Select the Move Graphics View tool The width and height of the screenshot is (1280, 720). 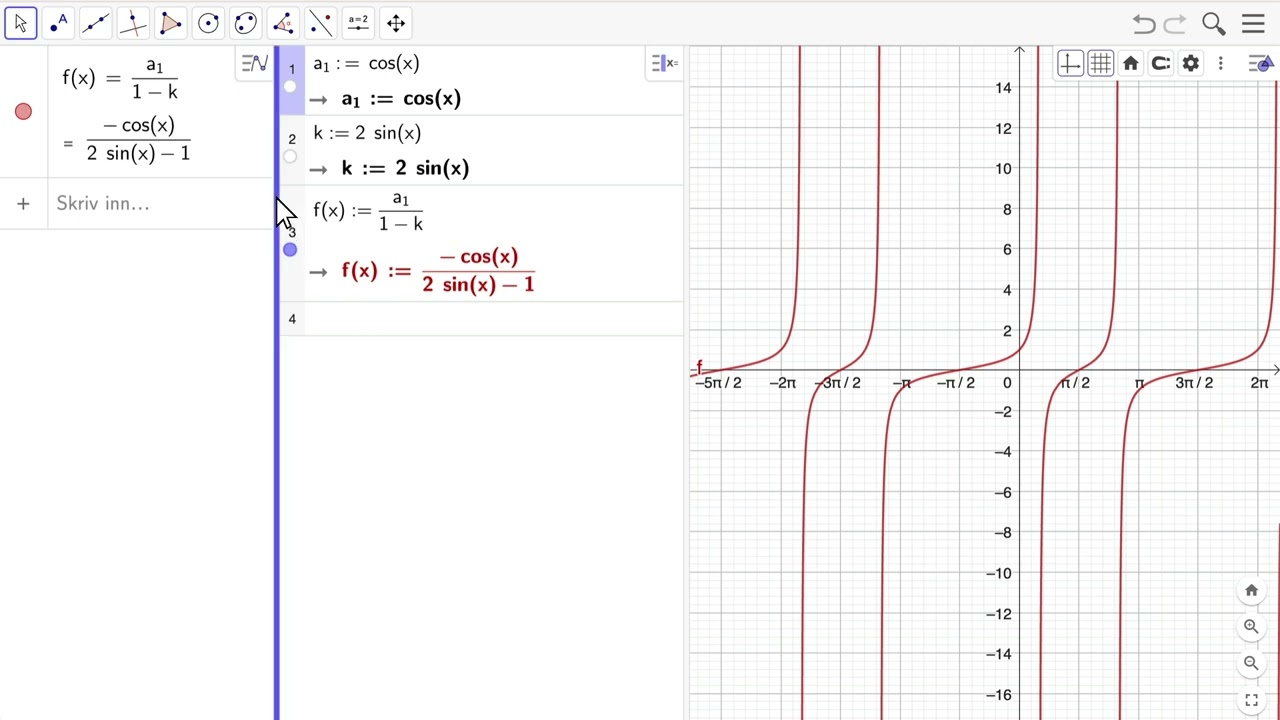coord(396,23)
